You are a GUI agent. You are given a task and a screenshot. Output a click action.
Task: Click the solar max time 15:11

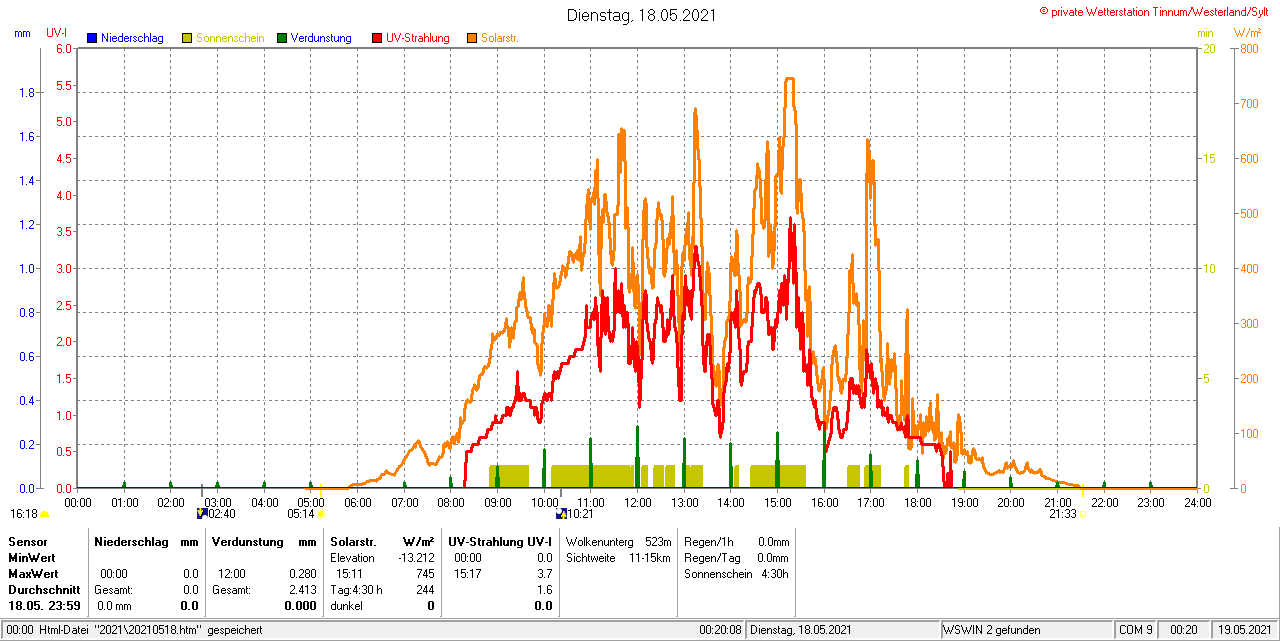tap(349, 574)
